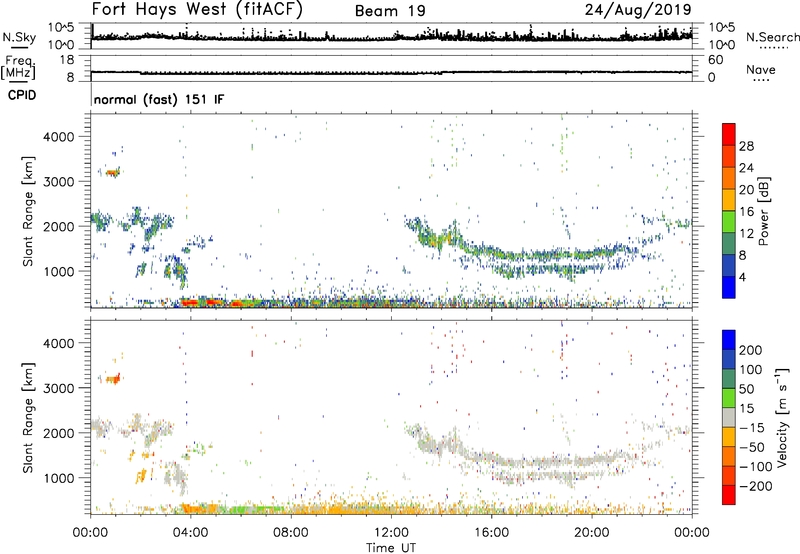Click the red top segment of Power colorbar

729,134
